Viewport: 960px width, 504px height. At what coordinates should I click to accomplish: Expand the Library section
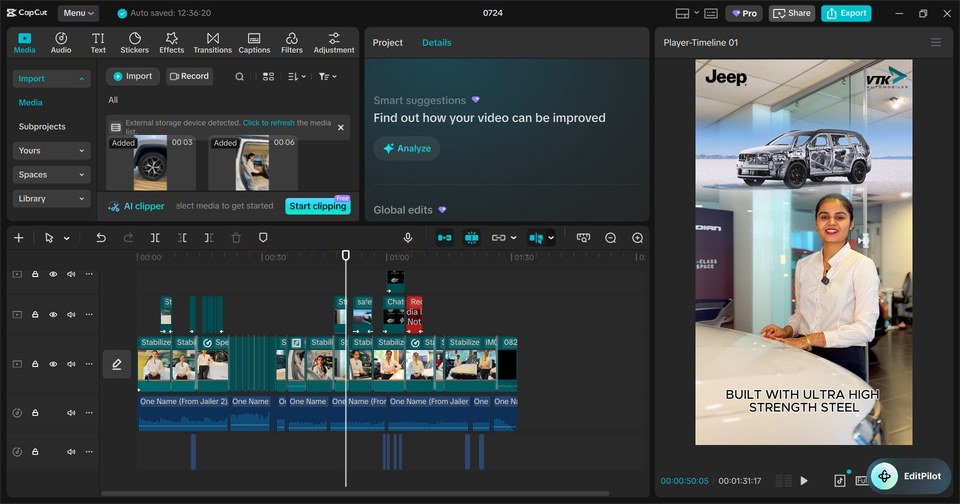51,198
